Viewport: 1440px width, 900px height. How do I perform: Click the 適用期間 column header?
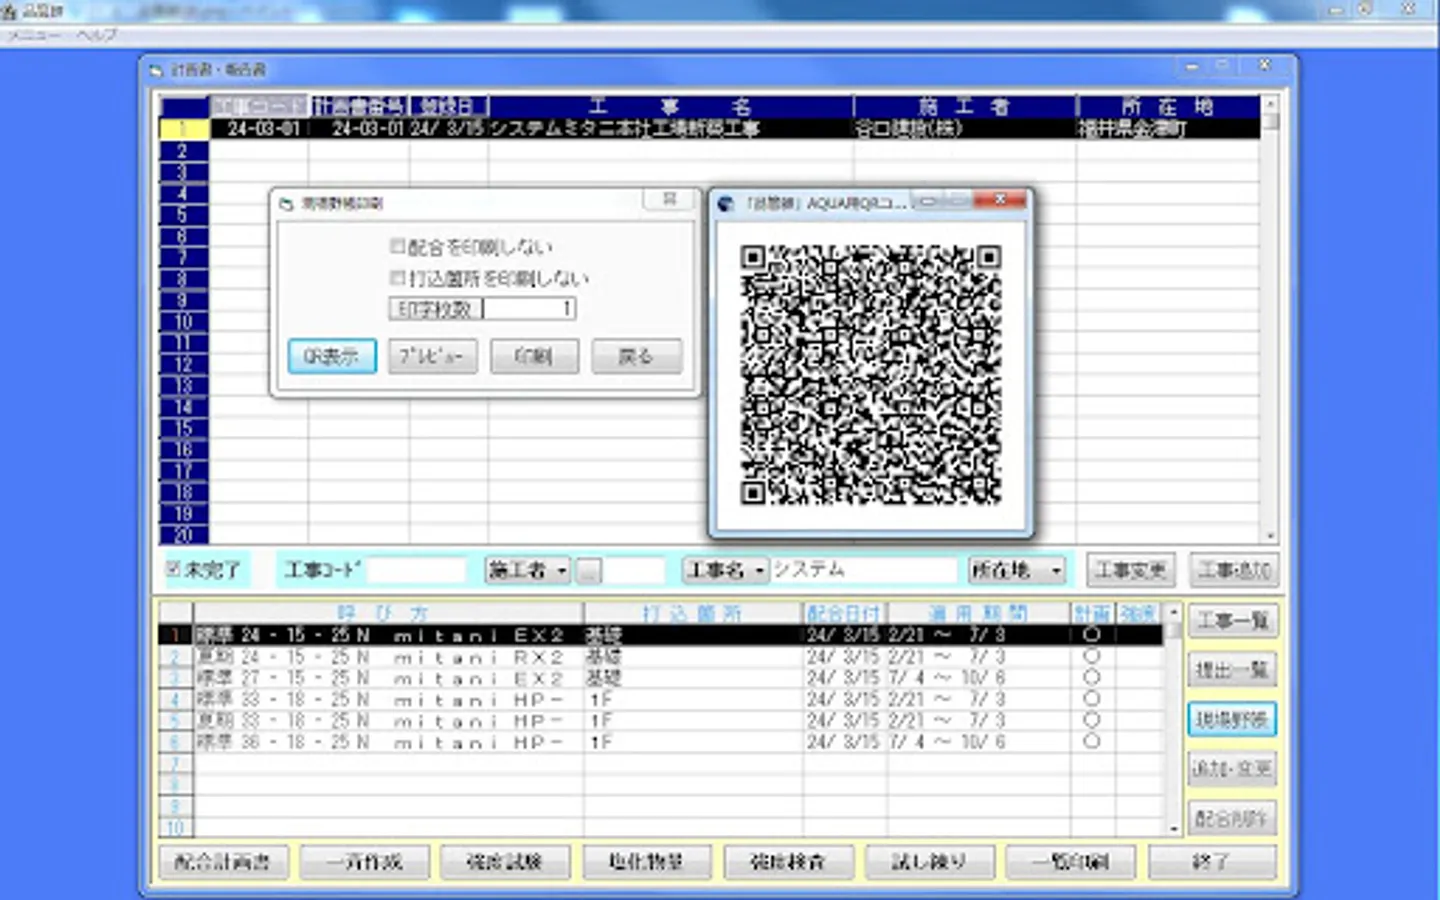click(978, 613)
